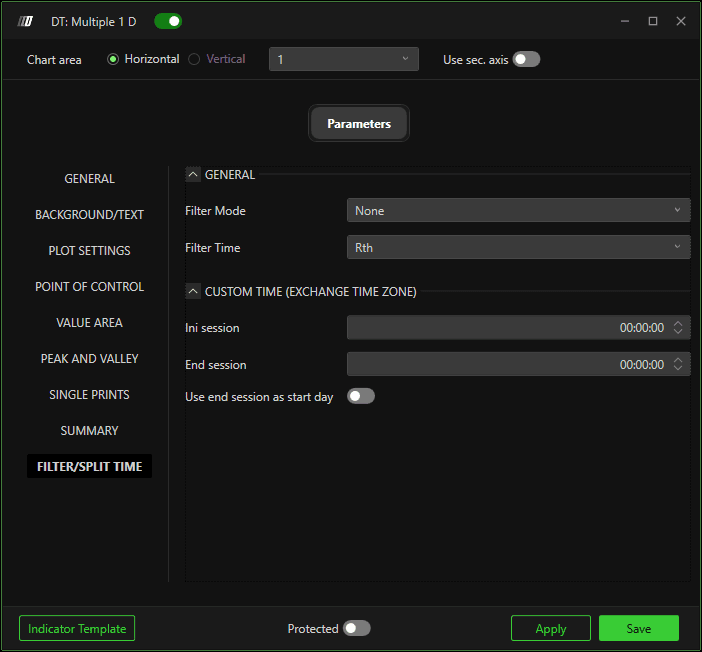Screen dimensions: 702x652
Task: Open the PEAK AND VALLEY tab
Action: point(90,359)
